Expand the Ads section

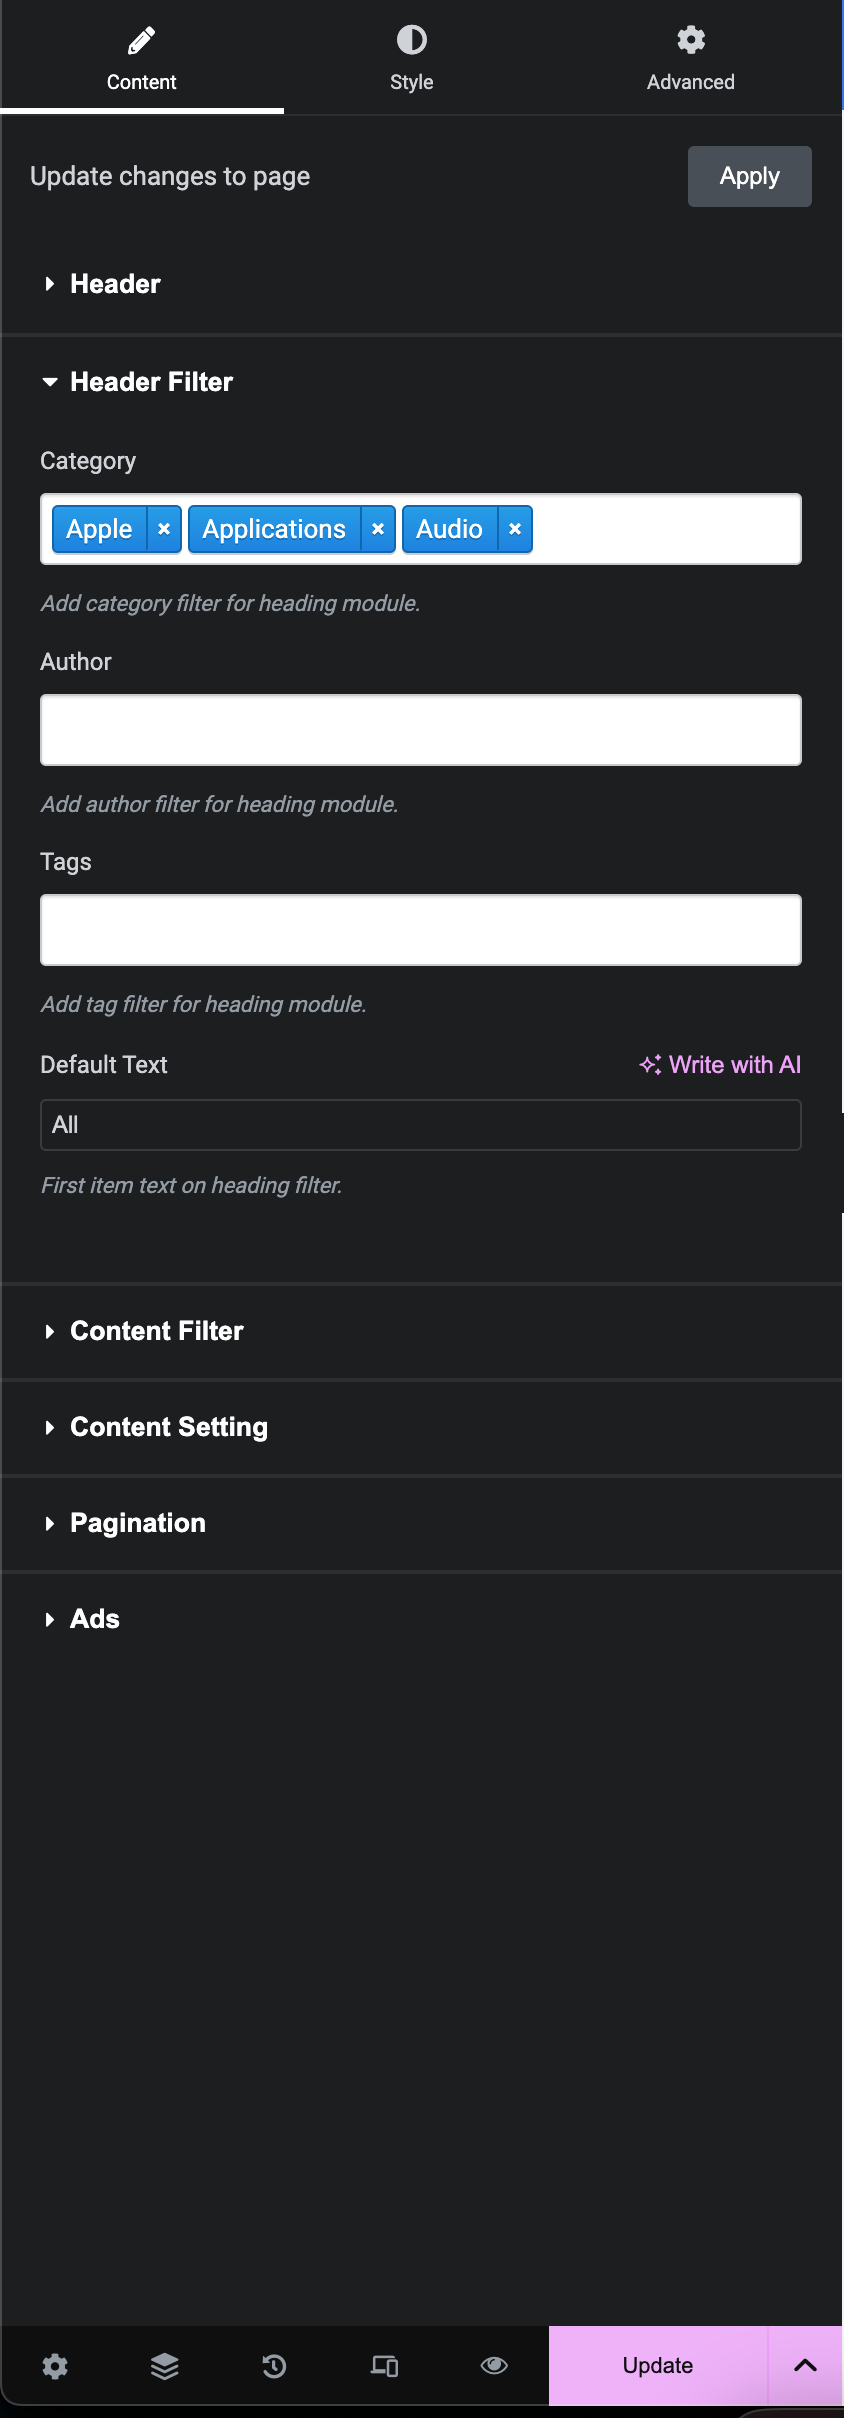94,1619
